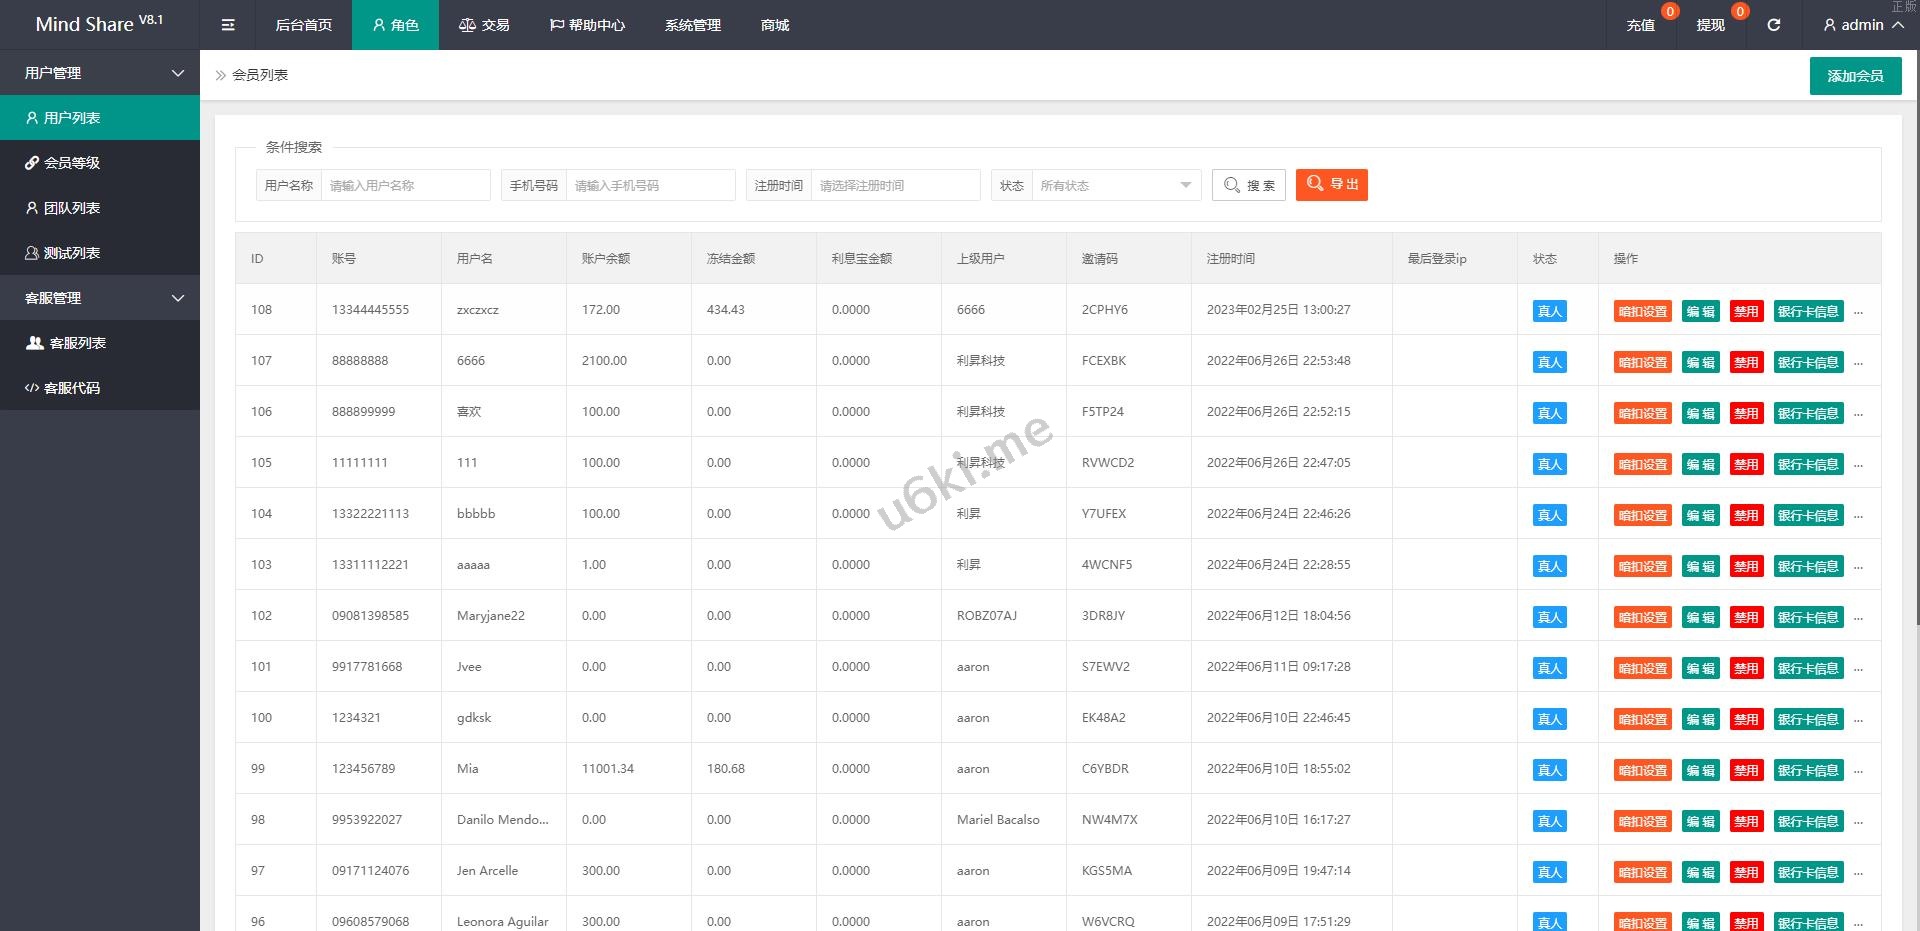
Task: Click the orange 导出 export button
Action: pyautogui.click(x=1331, y=185)
